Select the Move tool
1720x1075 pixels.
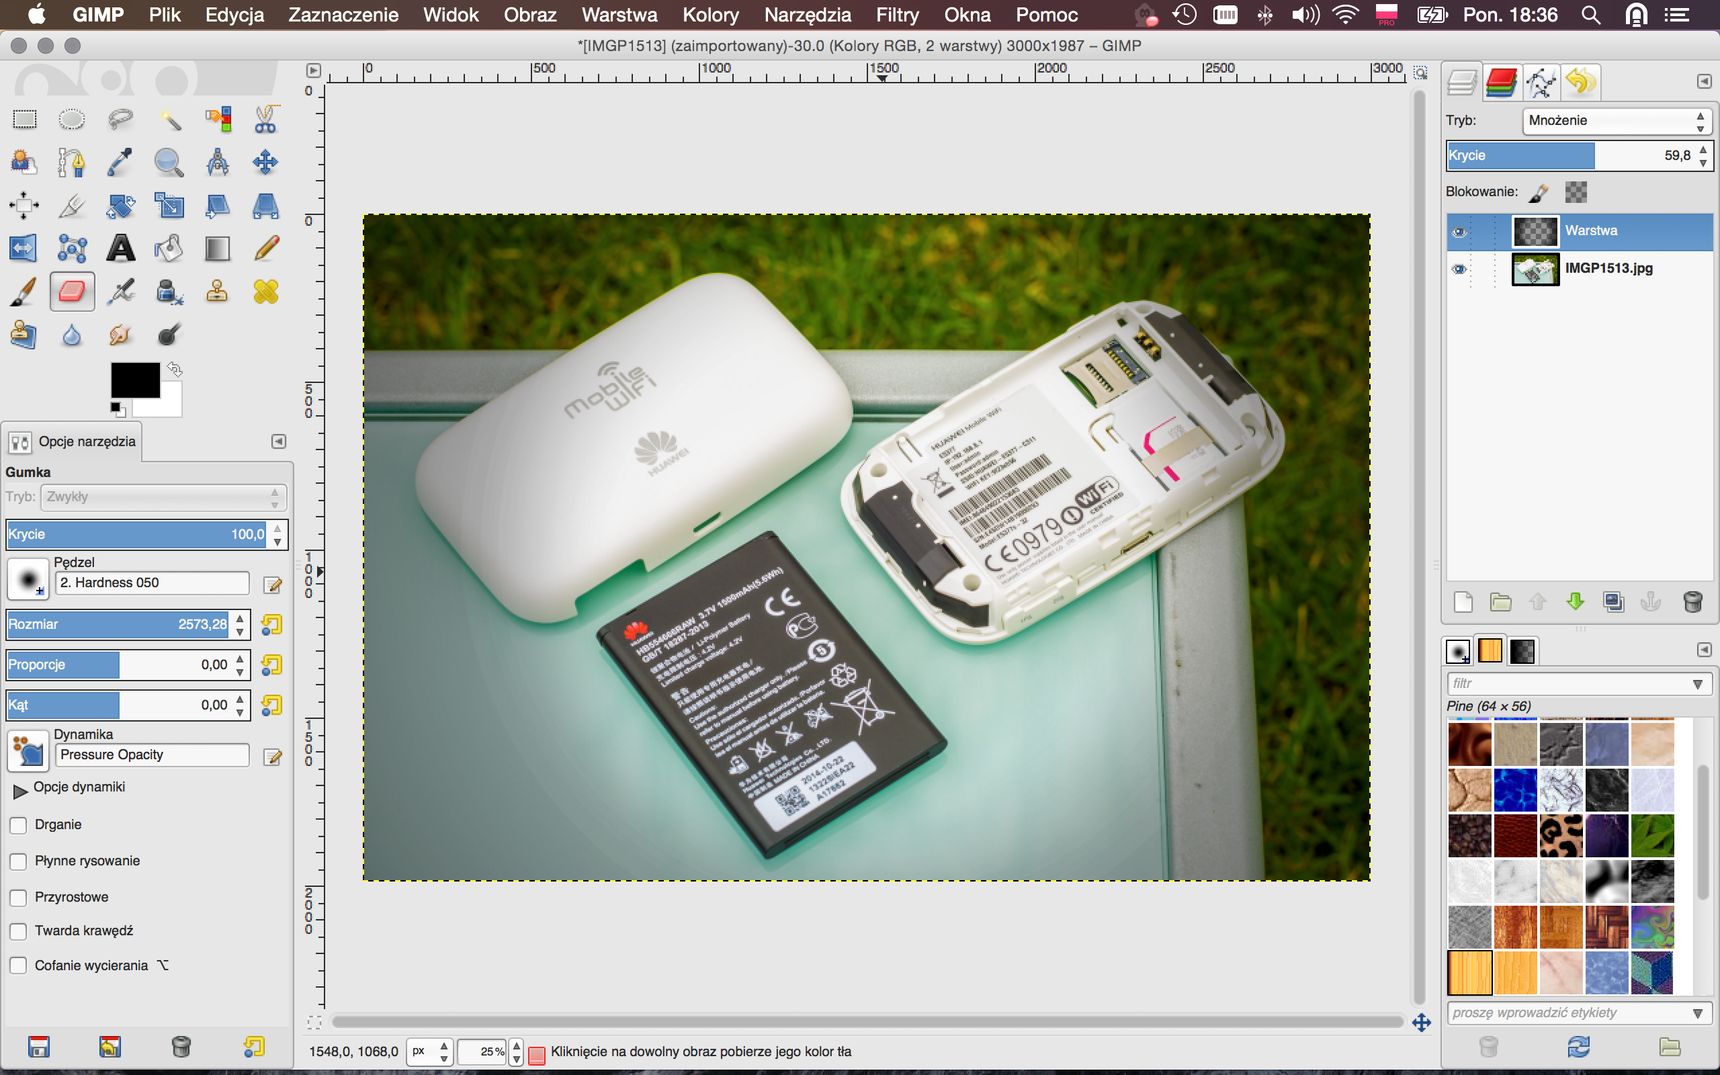pyautogui.click(x=266, y=162)
